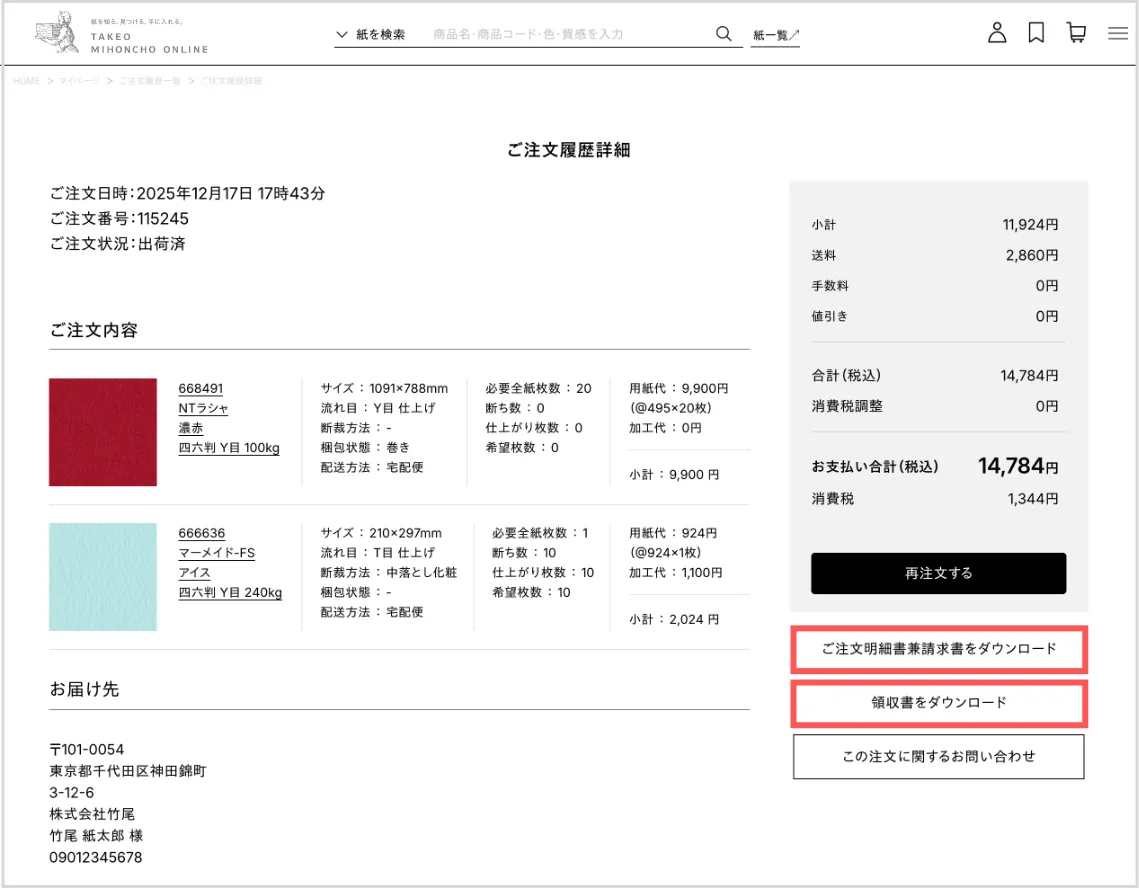
Task: Open product code 668491 link
Action: coord(201,389)
